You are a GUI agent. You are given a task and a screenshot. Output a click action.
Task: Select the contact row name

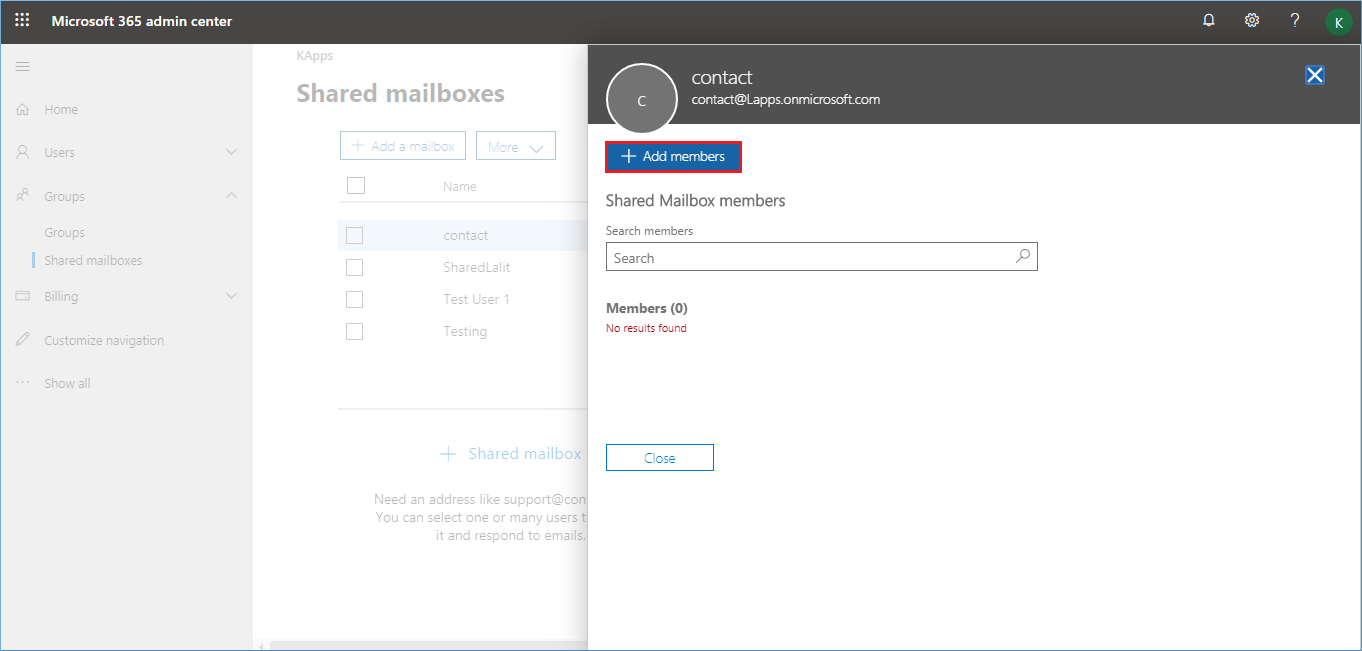tap(466, 235)
